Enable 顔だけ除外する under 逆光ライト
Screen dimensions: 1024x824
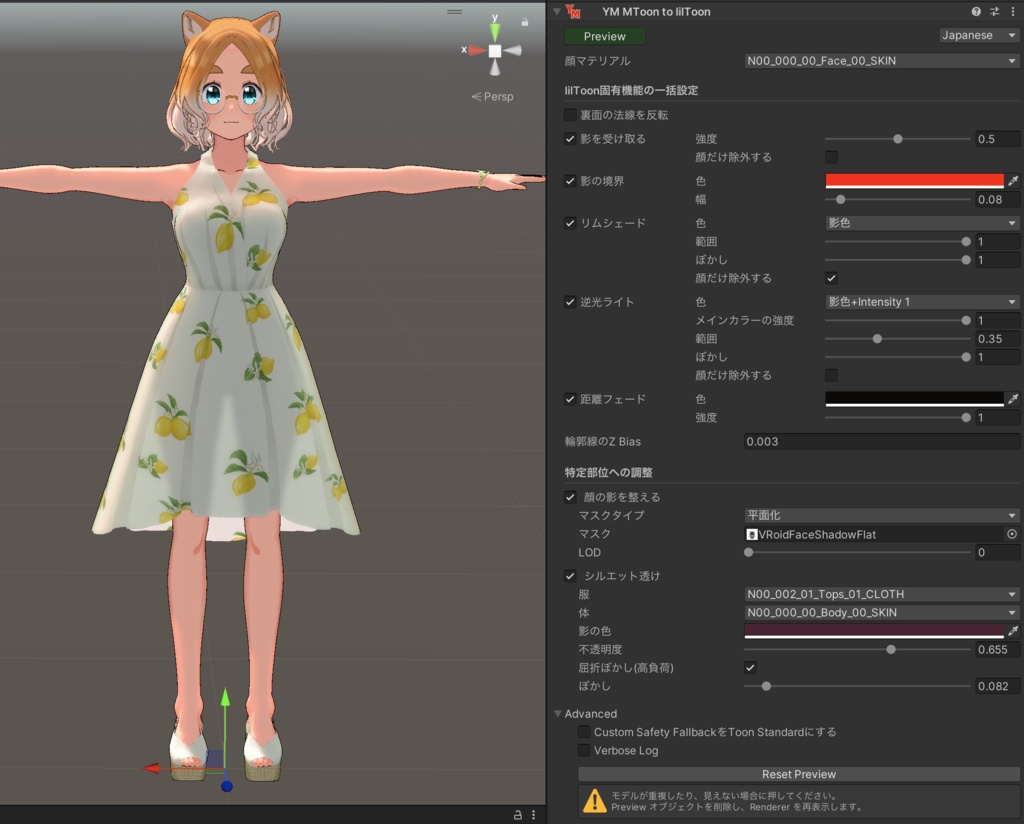tap(831, 375)
